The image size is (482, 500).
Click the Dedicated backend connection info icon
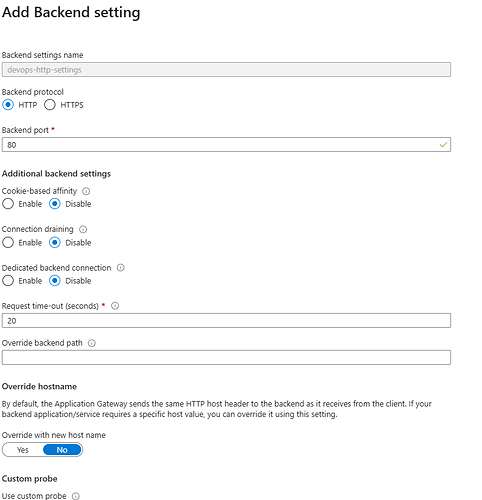pos(121,268)
